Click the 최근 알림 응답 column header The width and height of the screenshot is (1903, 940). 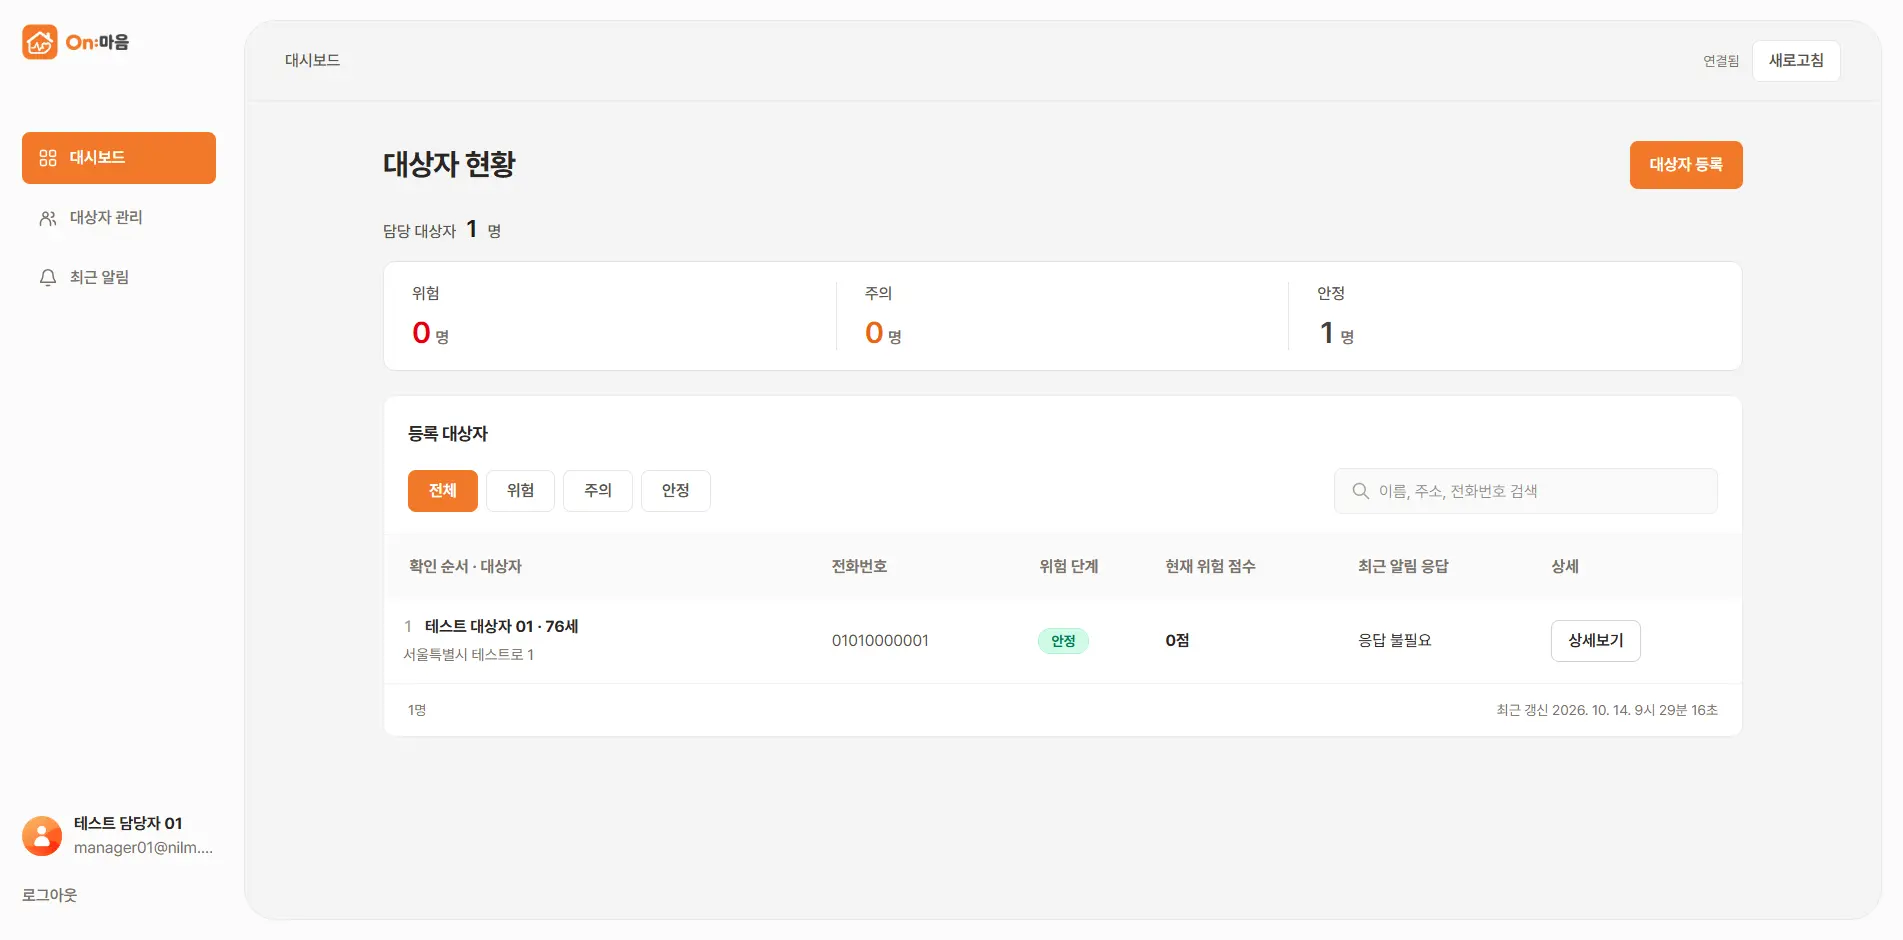(1403, 566)
